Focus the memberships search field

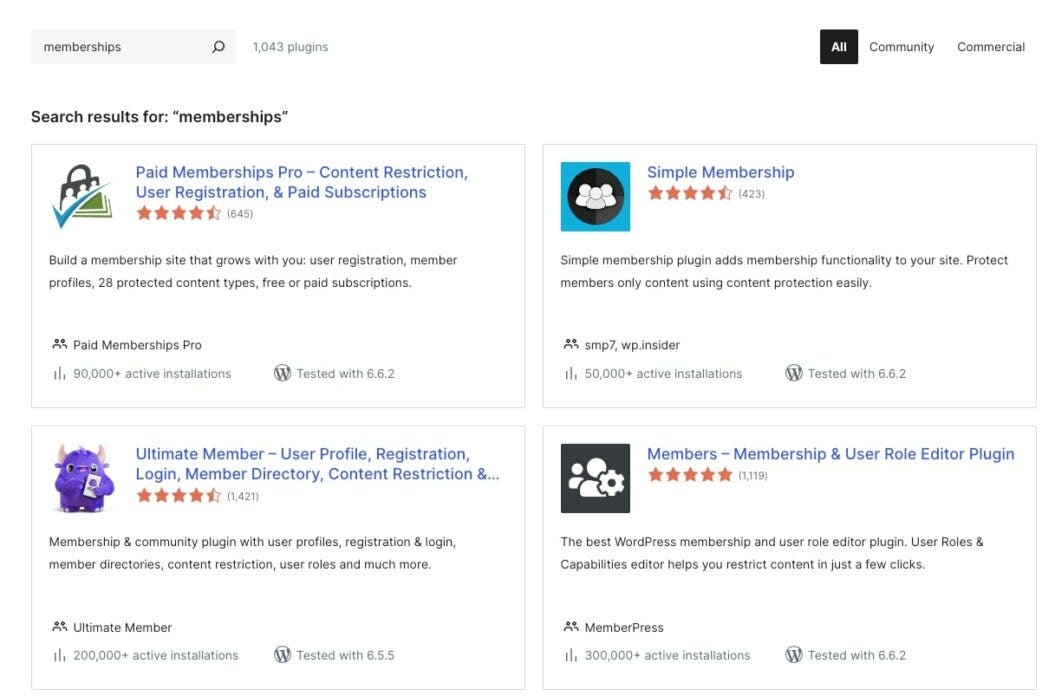pos(133,46)
